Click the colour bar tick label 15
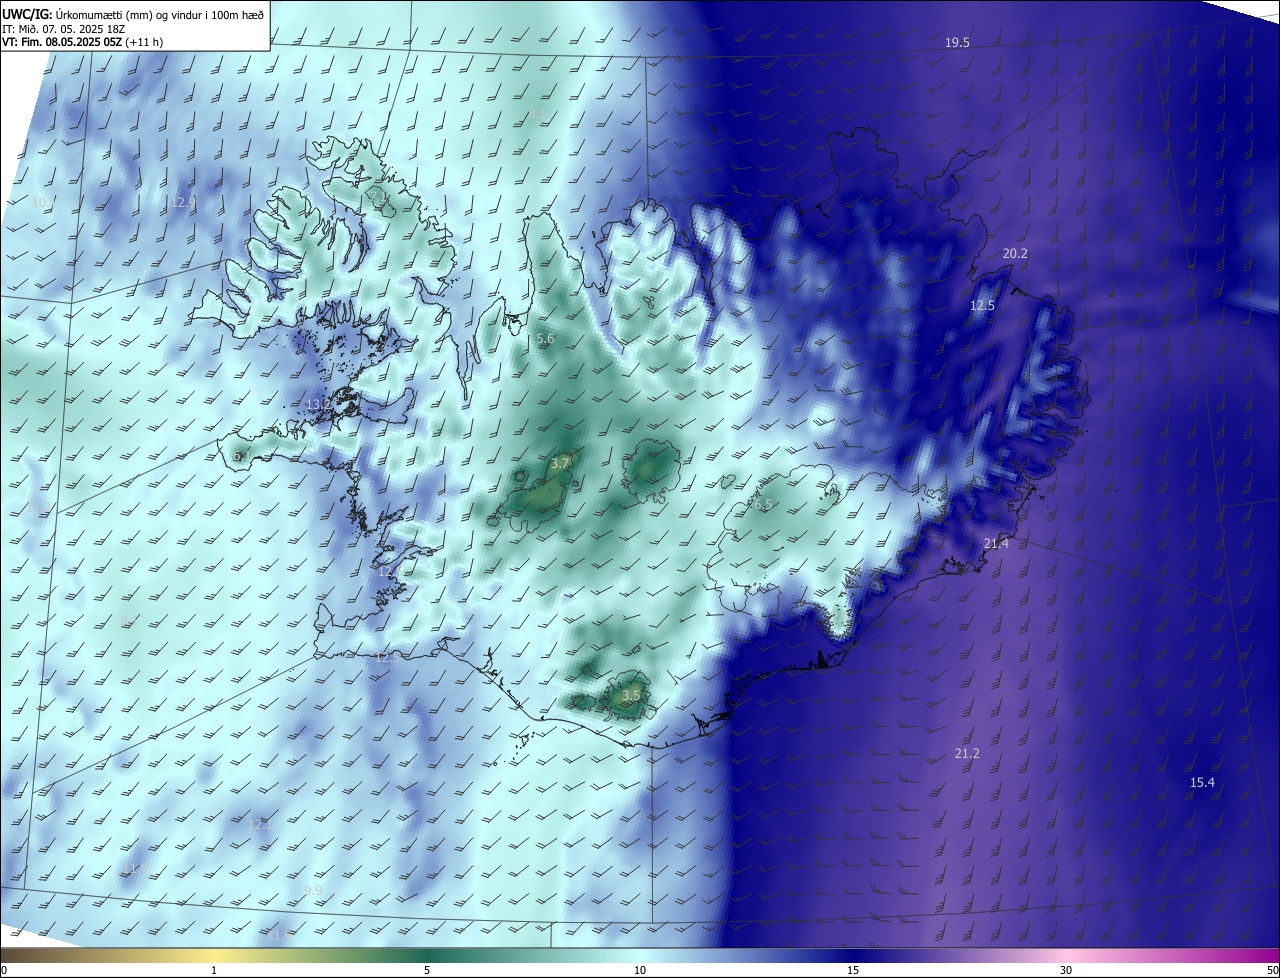Image resolution: width=1280 pixels, height=978 pixels. [853, 970]
